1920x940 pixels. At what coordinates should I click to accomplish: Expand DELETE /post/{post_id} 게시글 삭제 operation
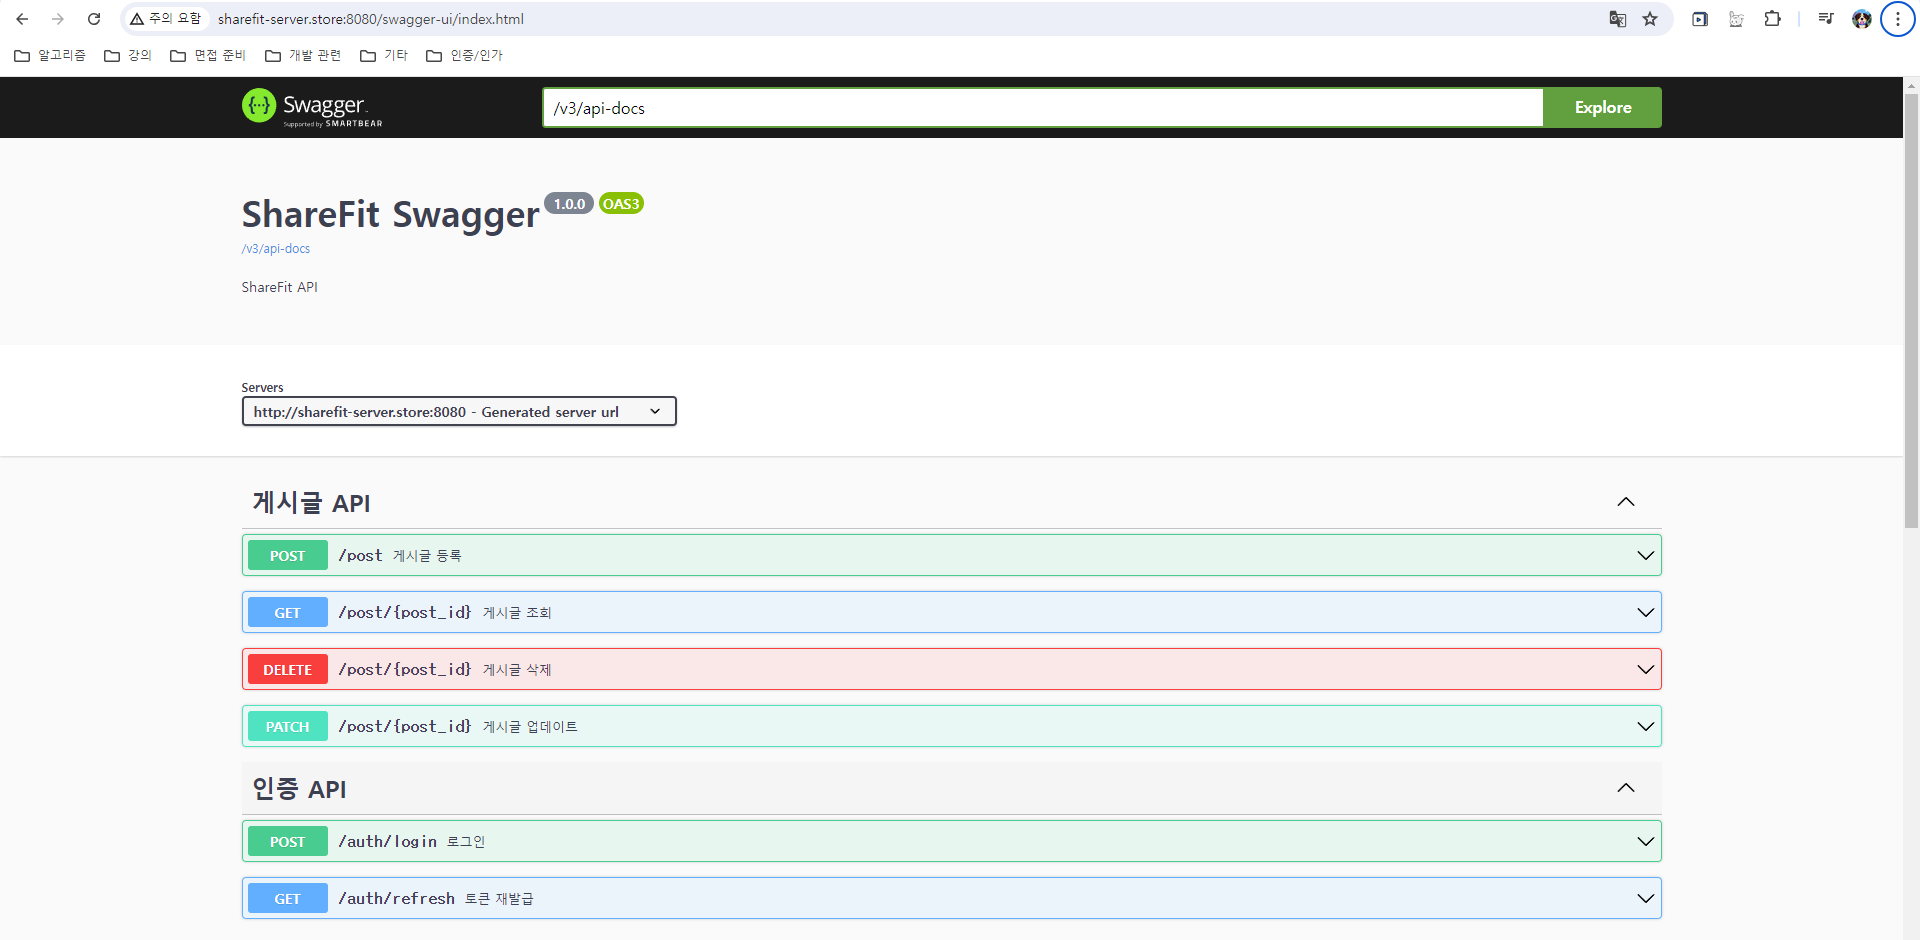(951, 669)
